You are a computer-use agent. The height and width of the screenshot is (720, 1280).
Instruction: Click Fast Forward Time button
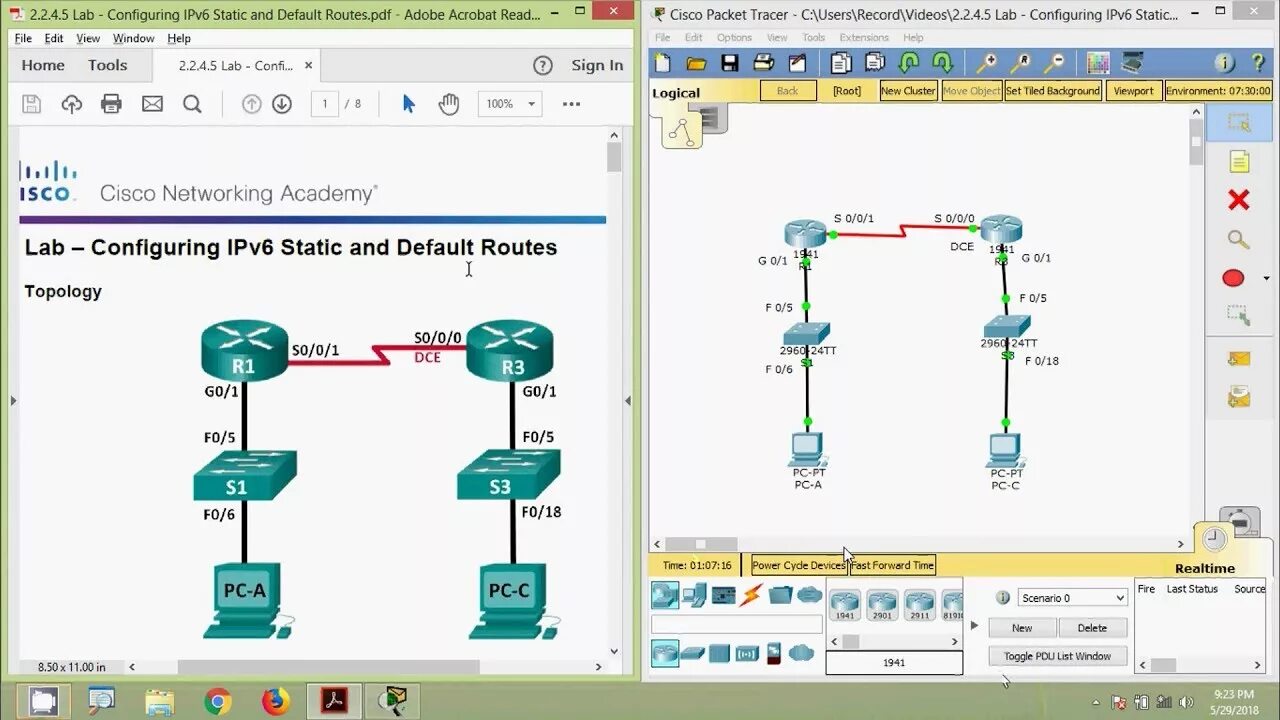point(892,565)
